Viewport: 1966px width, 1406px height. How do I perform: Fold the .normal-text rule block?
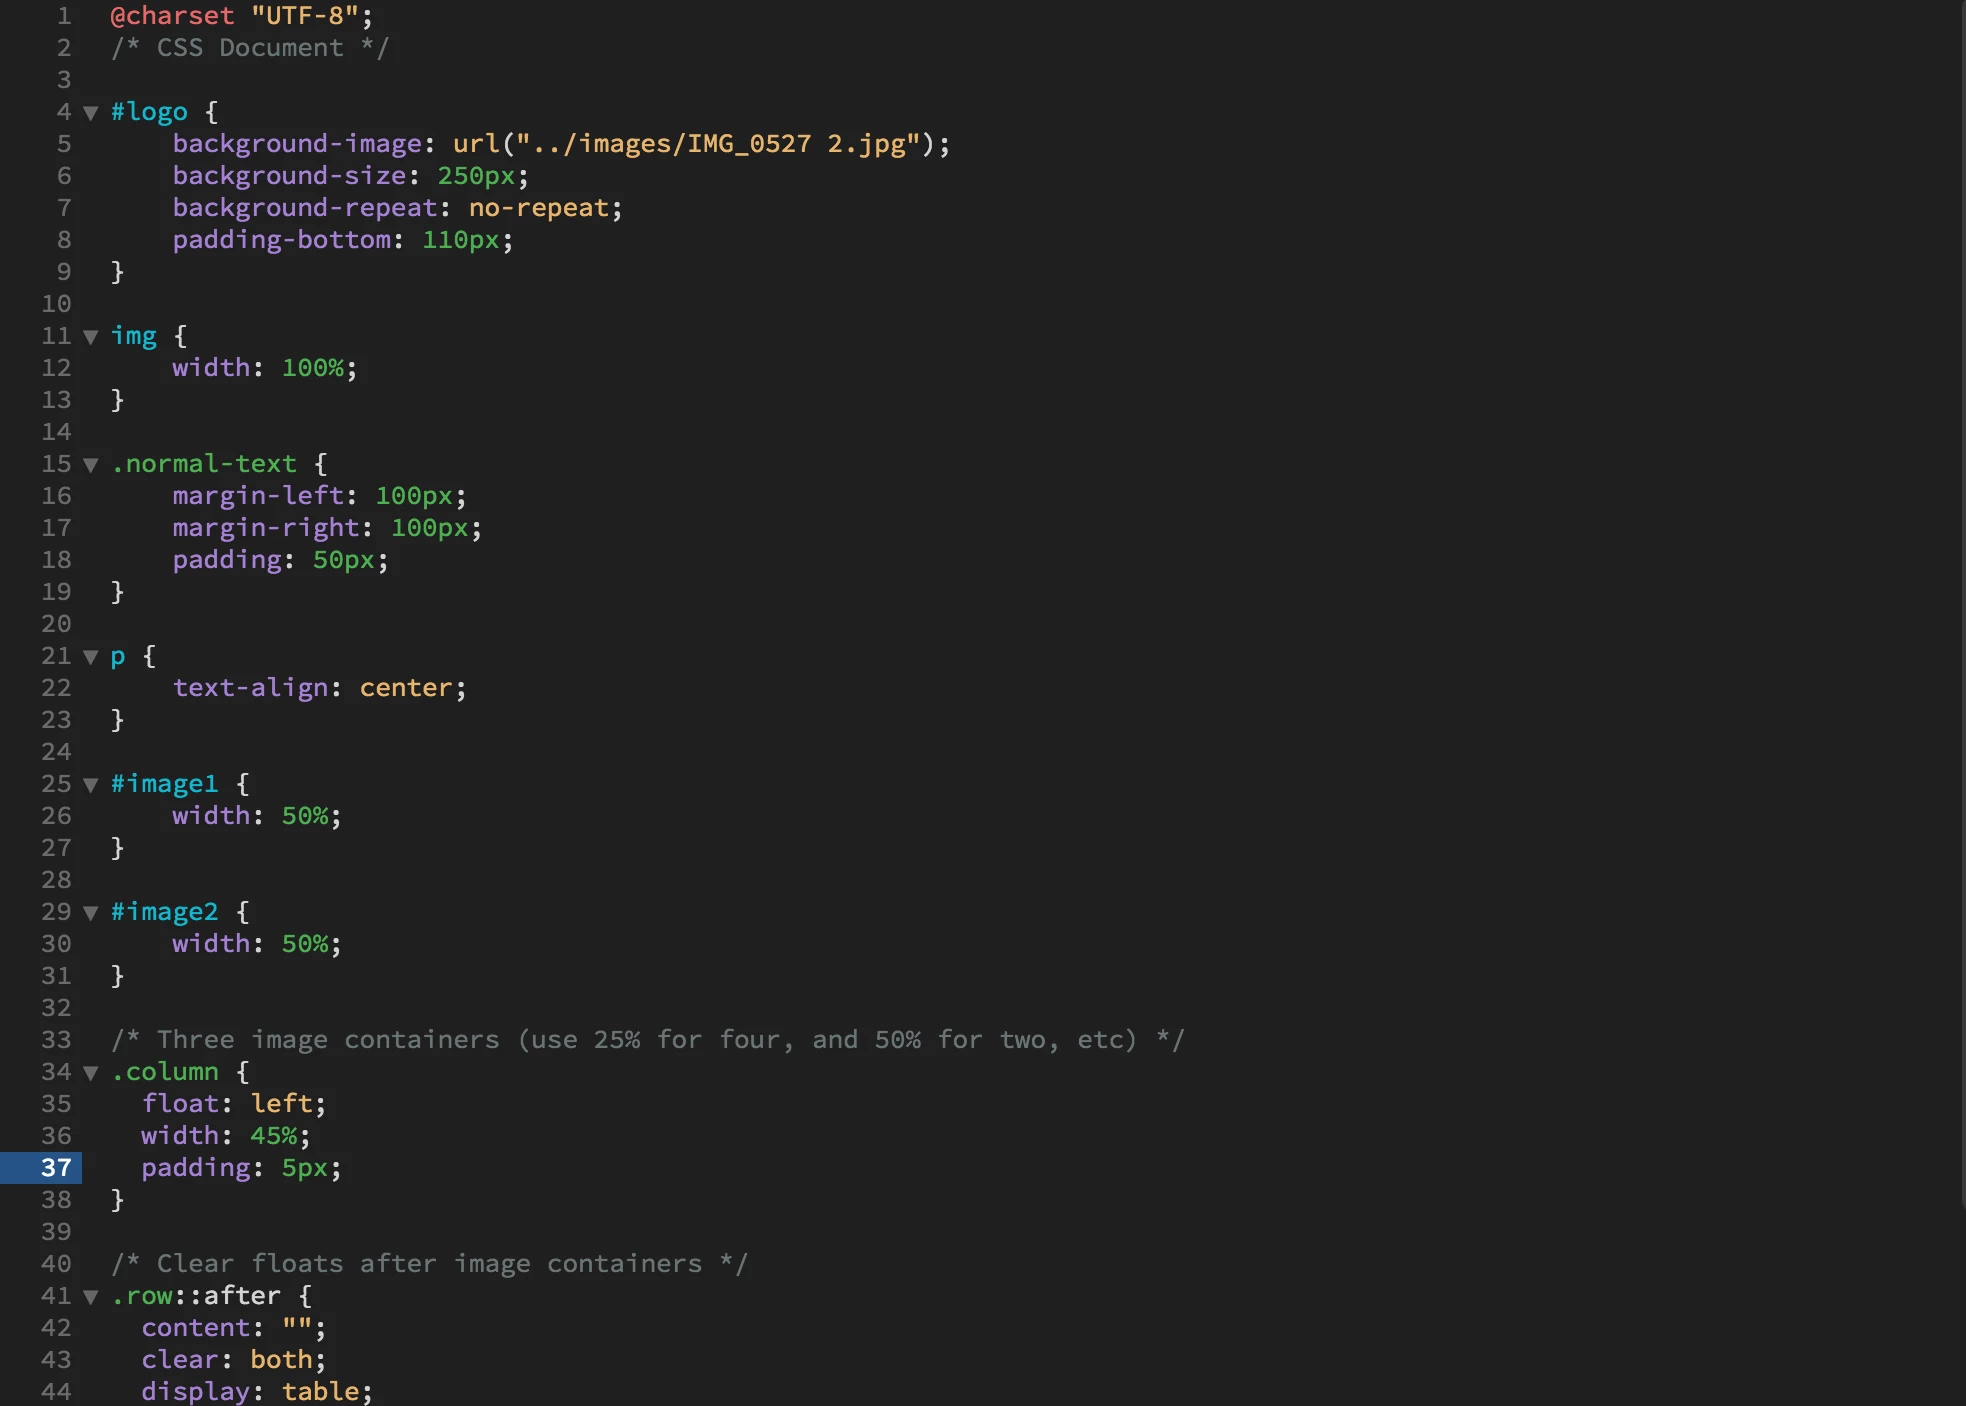[x=91, y=465]
